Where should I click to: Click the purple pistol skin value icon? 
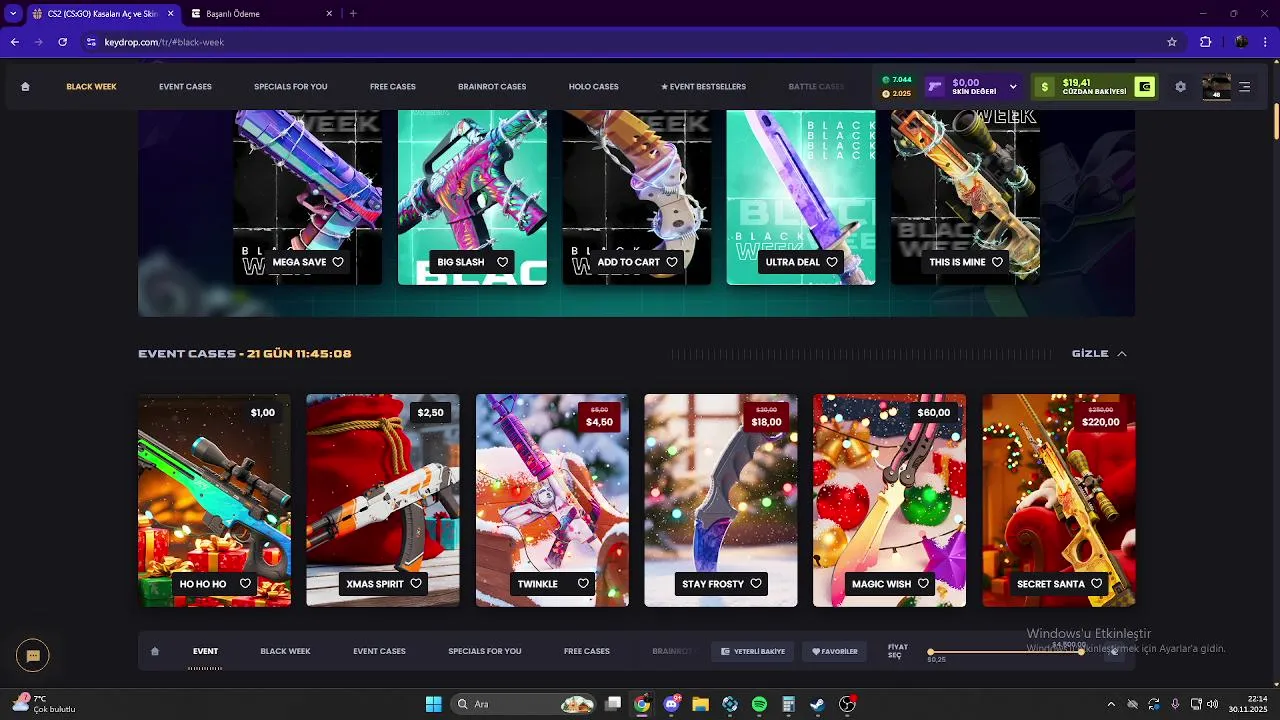pyautogui.click(x=935, y=87)
